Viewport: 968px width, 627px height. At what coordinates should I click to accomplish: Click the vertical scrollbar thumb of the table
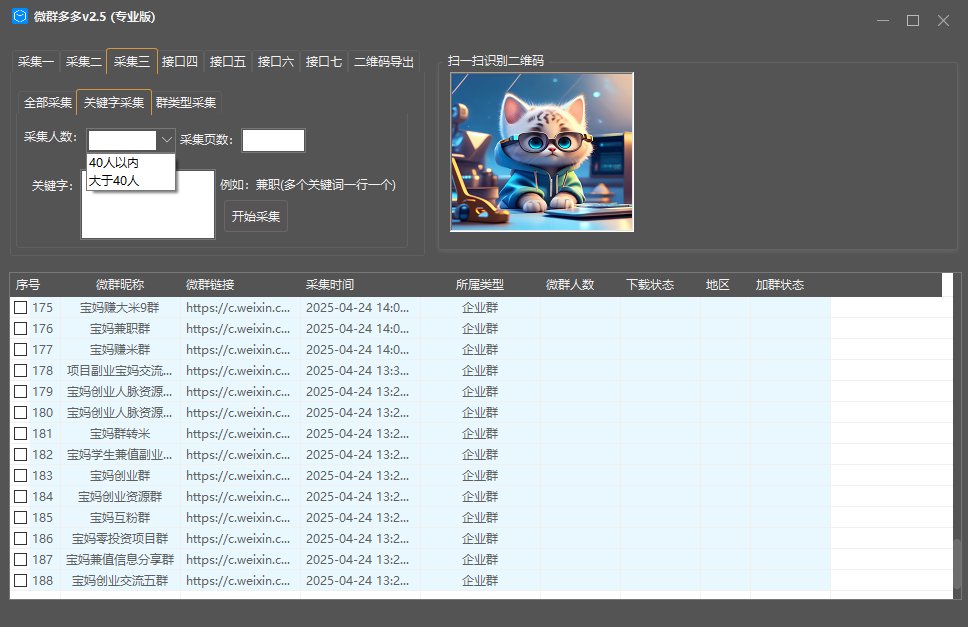(x=957, y=565)
